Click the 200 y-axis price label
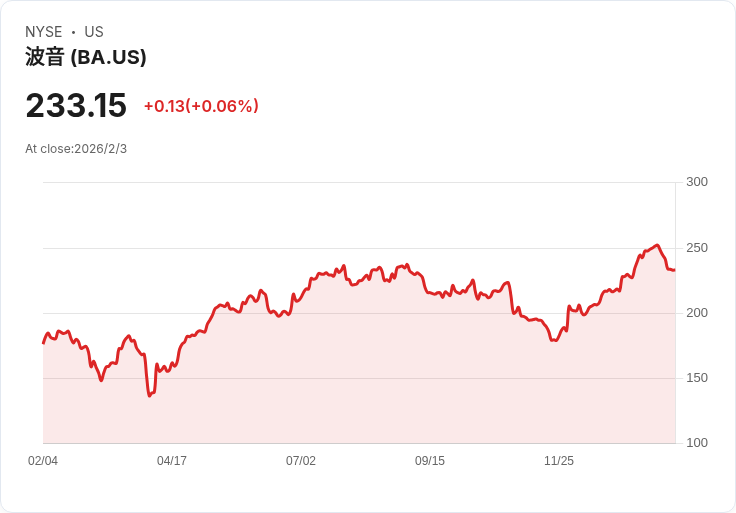Image resolution: width=736 pixels, height=513 pixels. click(697, 313)
